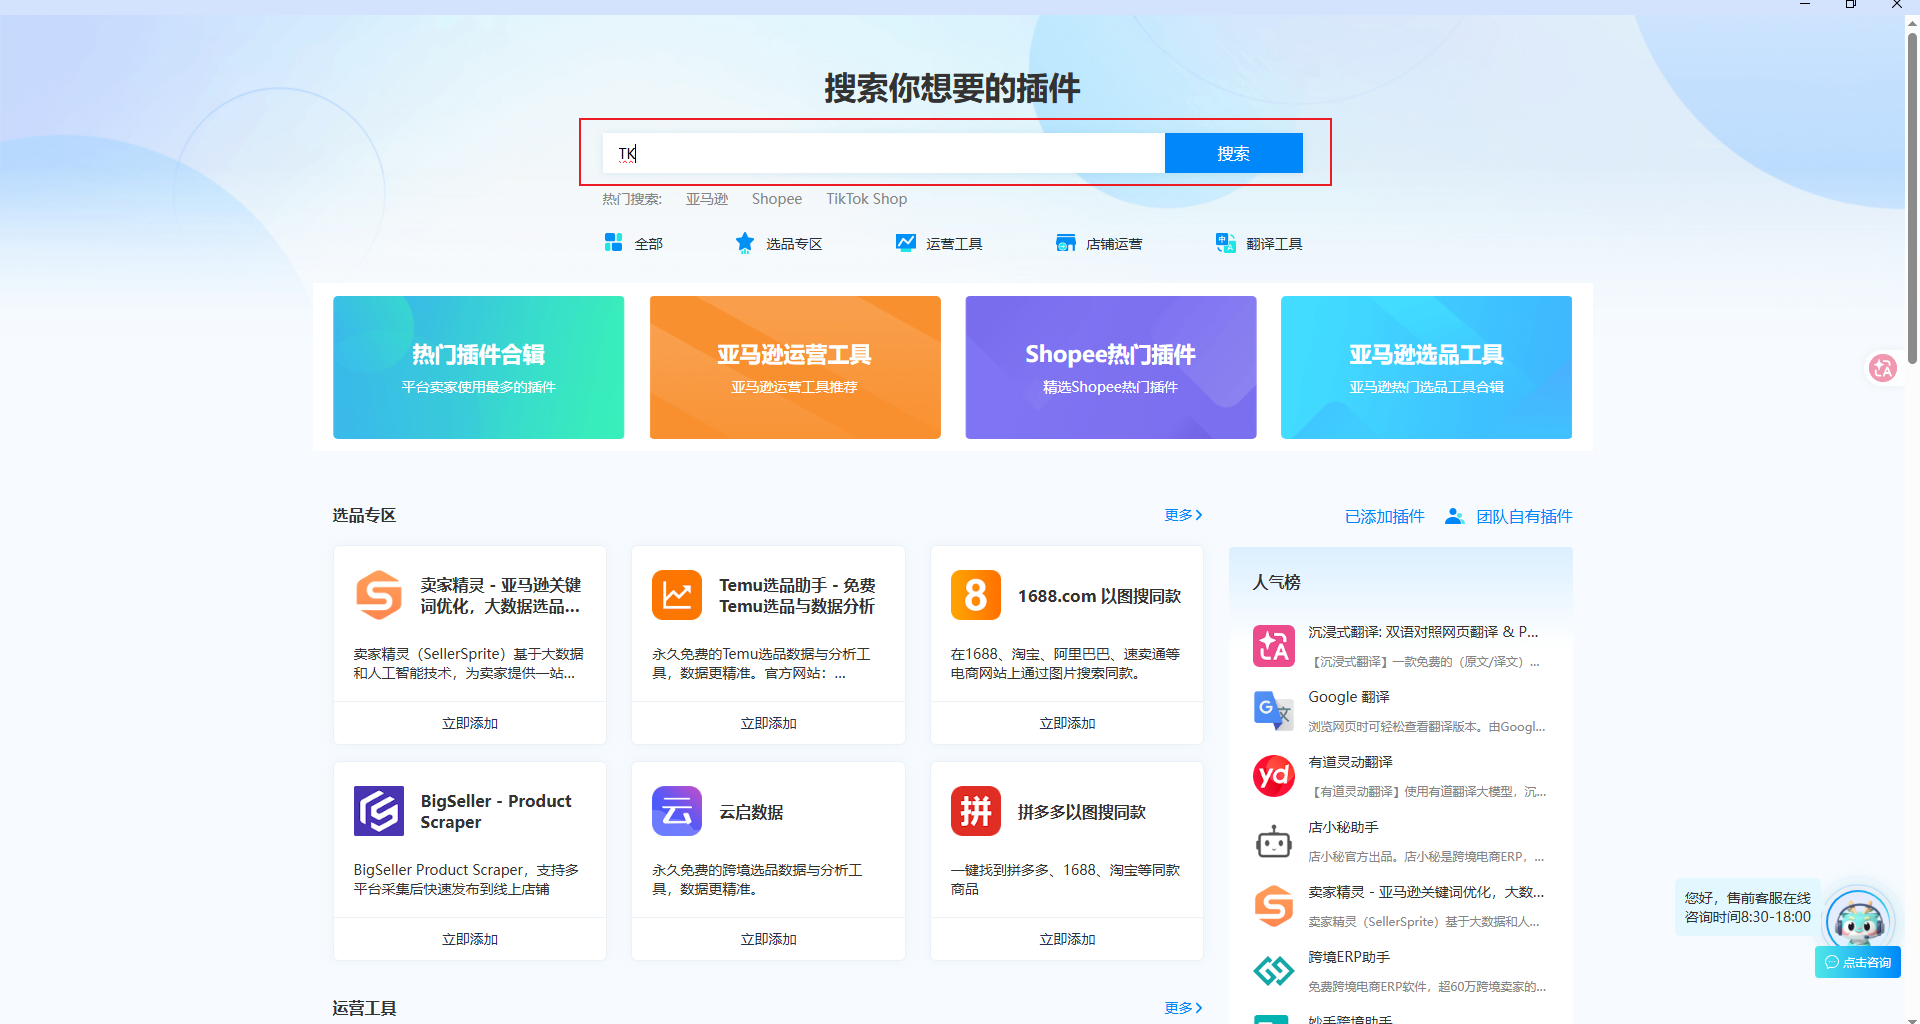Click the 沉浸式翻译 icon in 人气榜
The height and width of the screenshot is (1024, 1920).
[x=1274, y=646]
